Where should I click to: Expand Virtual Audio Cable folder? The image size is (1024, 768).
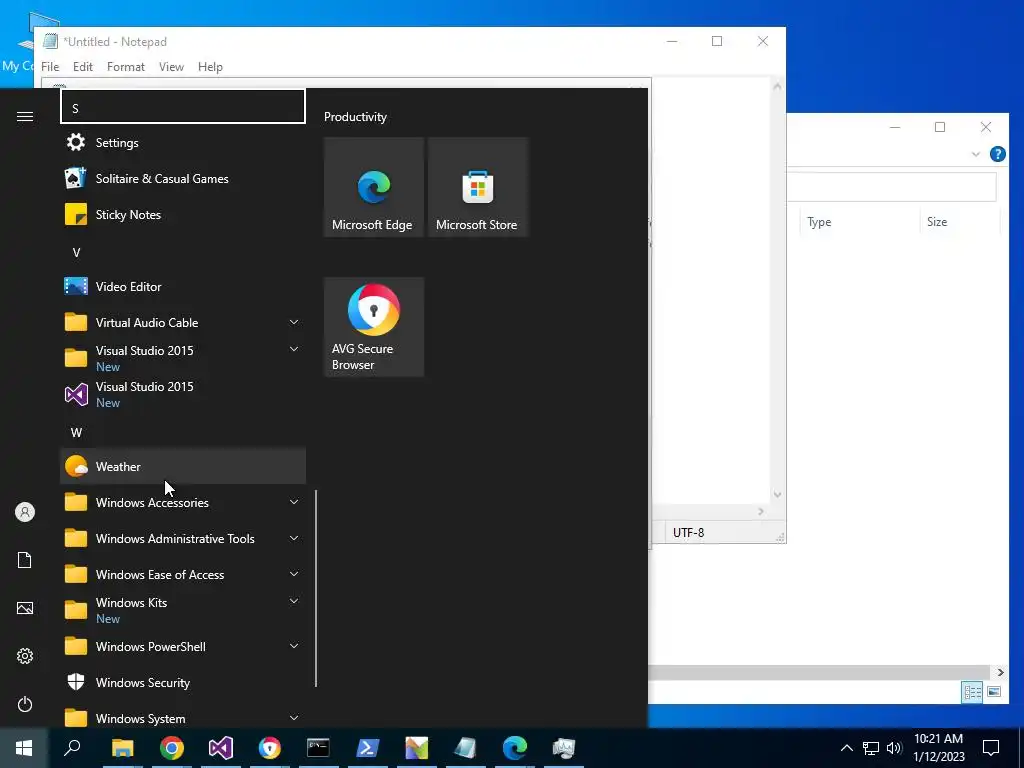[294, 322]
